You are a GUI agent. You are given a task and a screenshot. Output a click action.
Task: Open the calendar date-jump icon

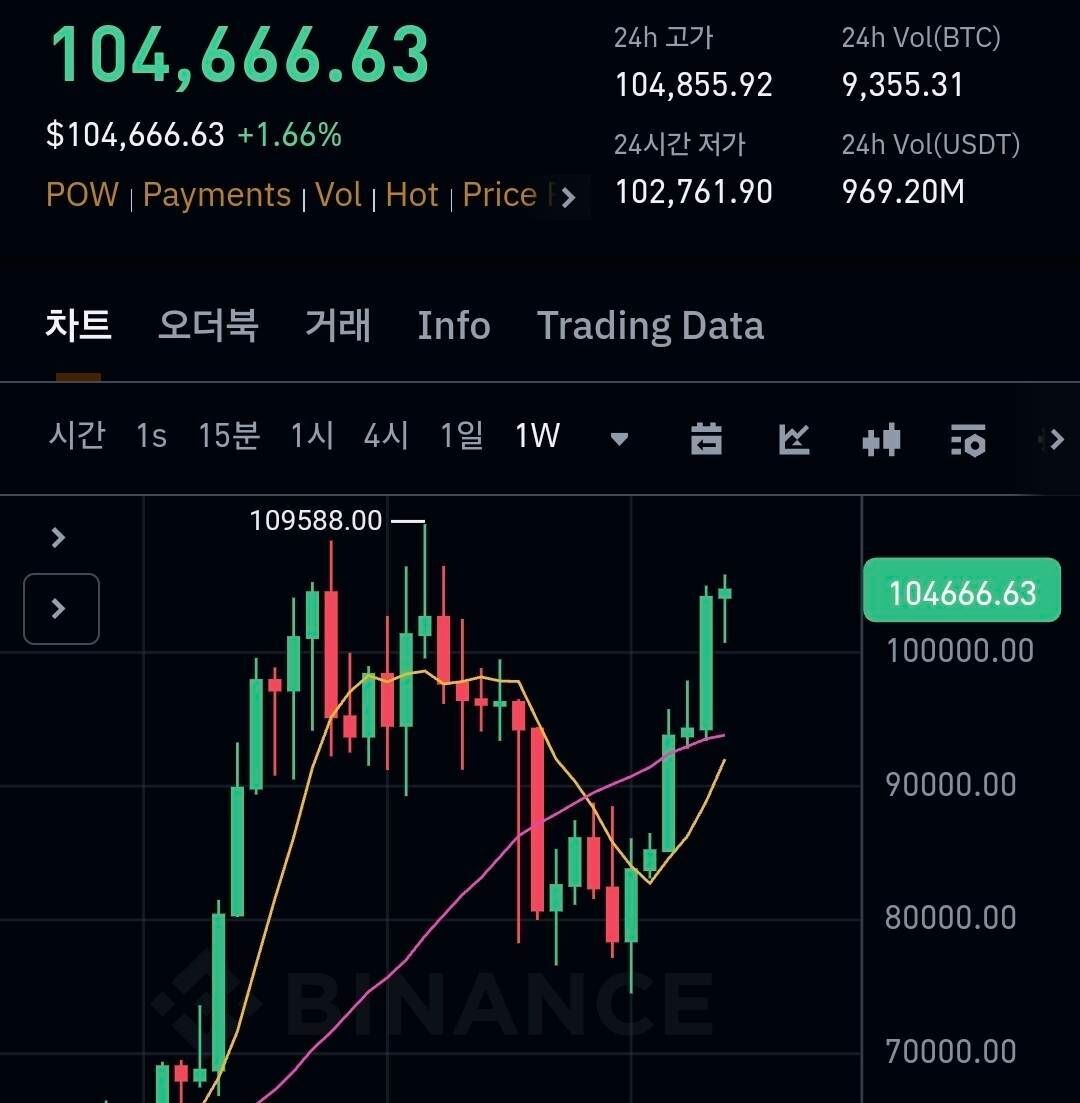click(x=706, y=438)
